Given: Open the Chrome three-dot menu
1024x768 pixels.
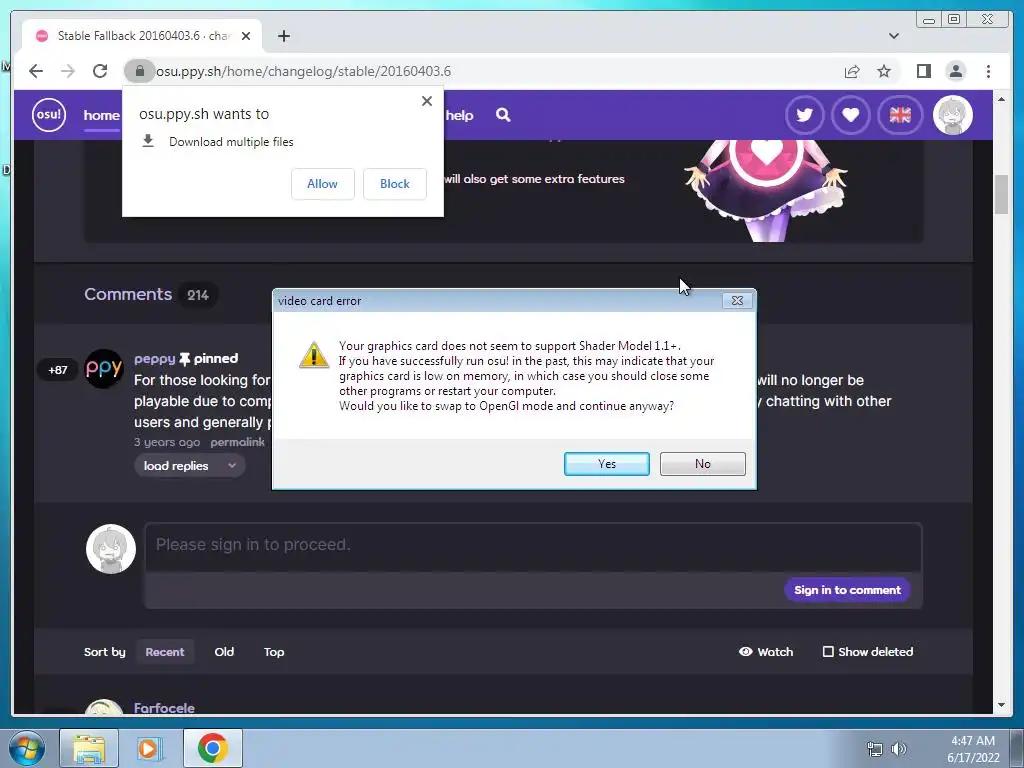Looking at the screenshot, I should [x=988, y=71].
